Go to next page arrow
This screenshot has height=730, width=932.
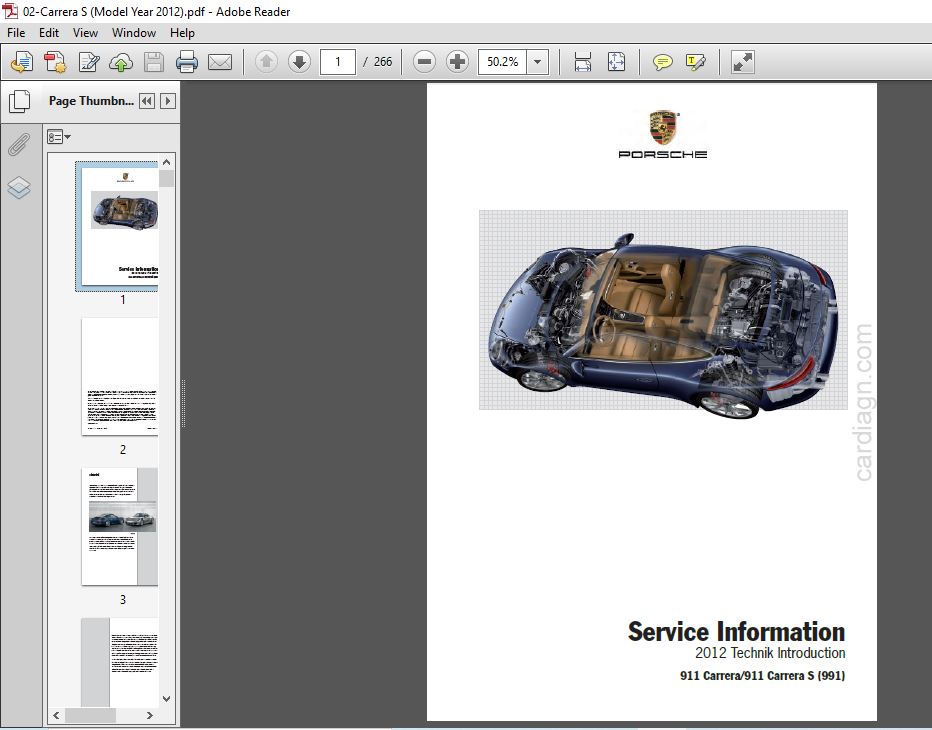pyautogui.click(x=299, y=61)
